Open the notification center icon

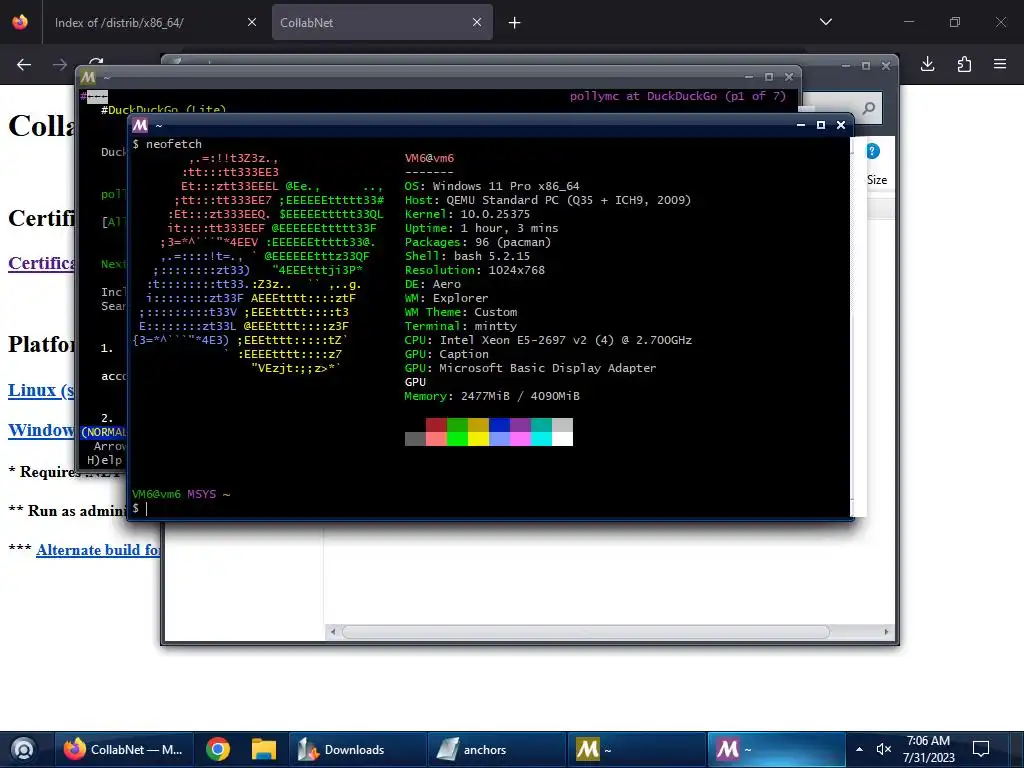[x=981, y=749]
